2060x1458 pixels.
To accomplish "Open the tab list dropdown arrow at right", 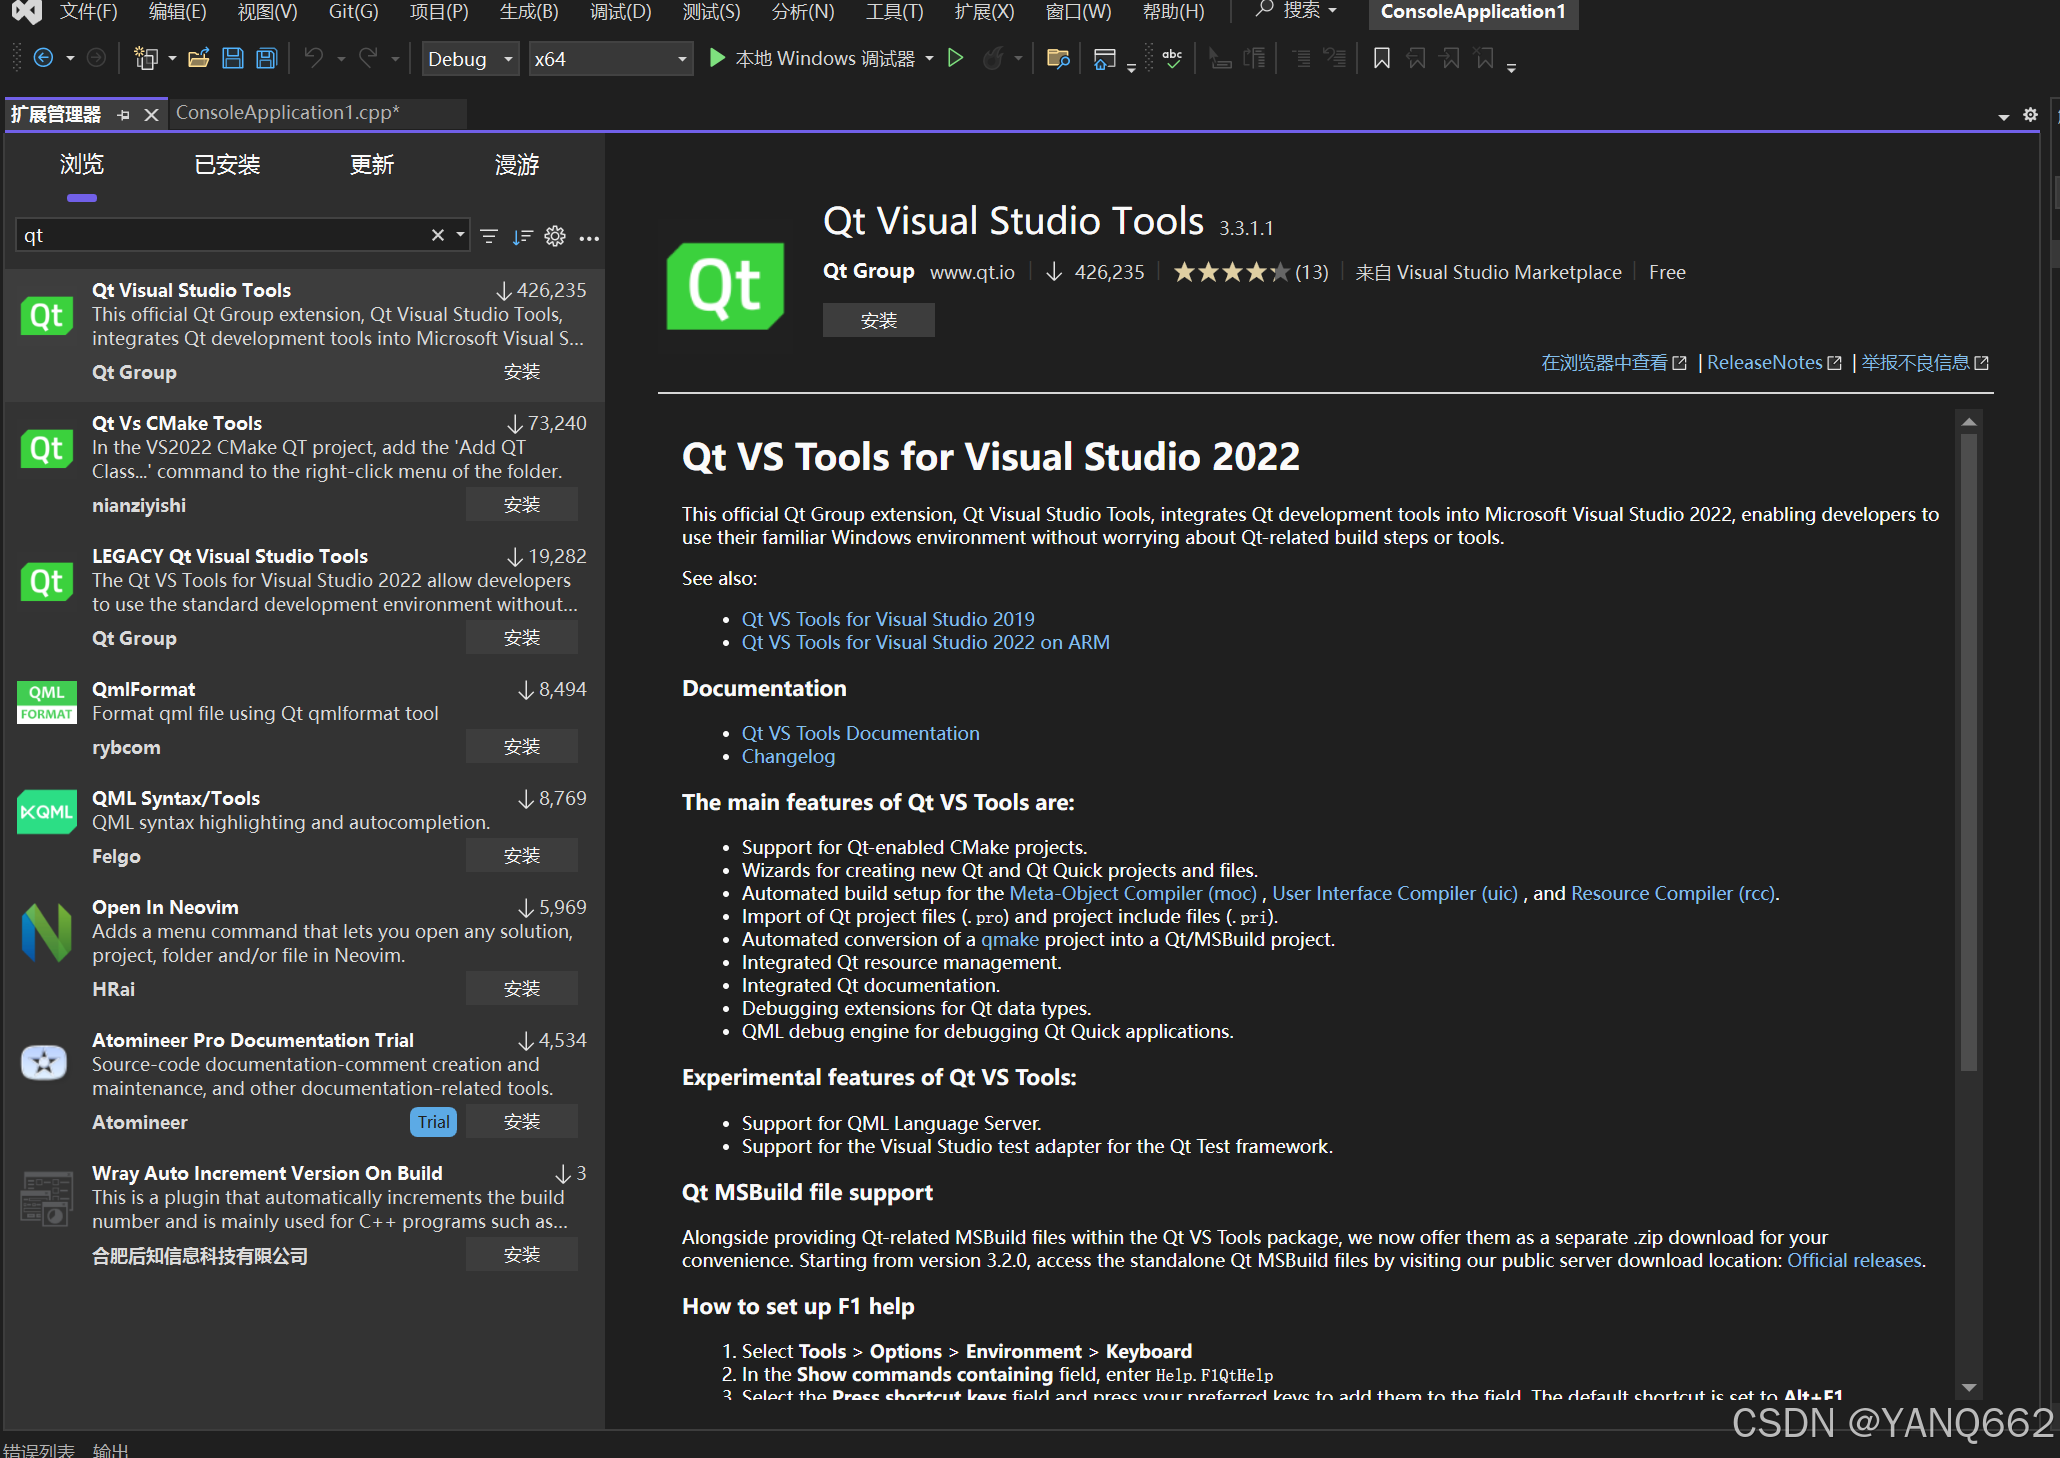I will (2003, 117).
